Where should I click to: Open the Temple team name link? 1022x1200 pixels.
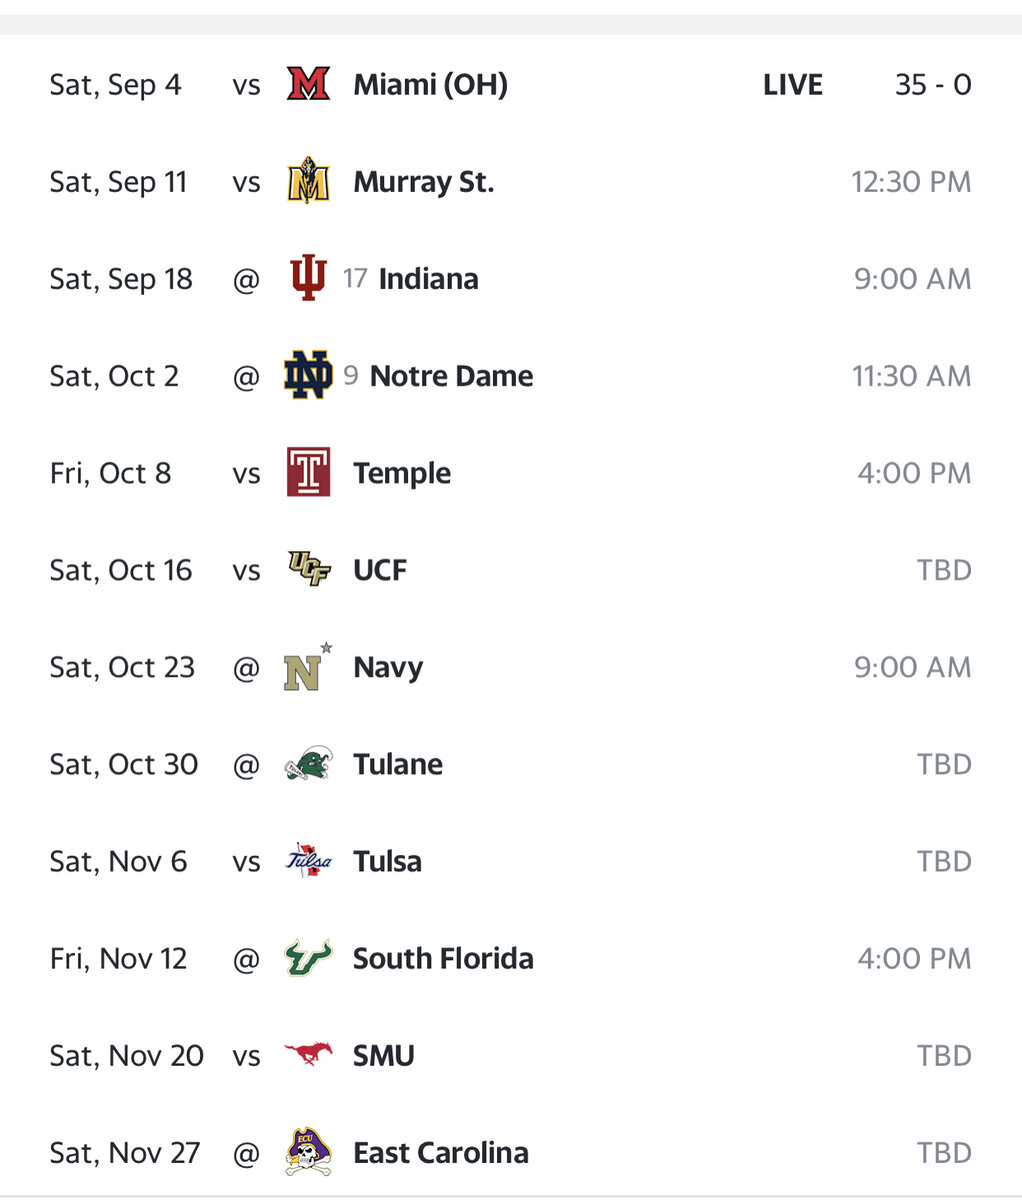coord(402,473)
